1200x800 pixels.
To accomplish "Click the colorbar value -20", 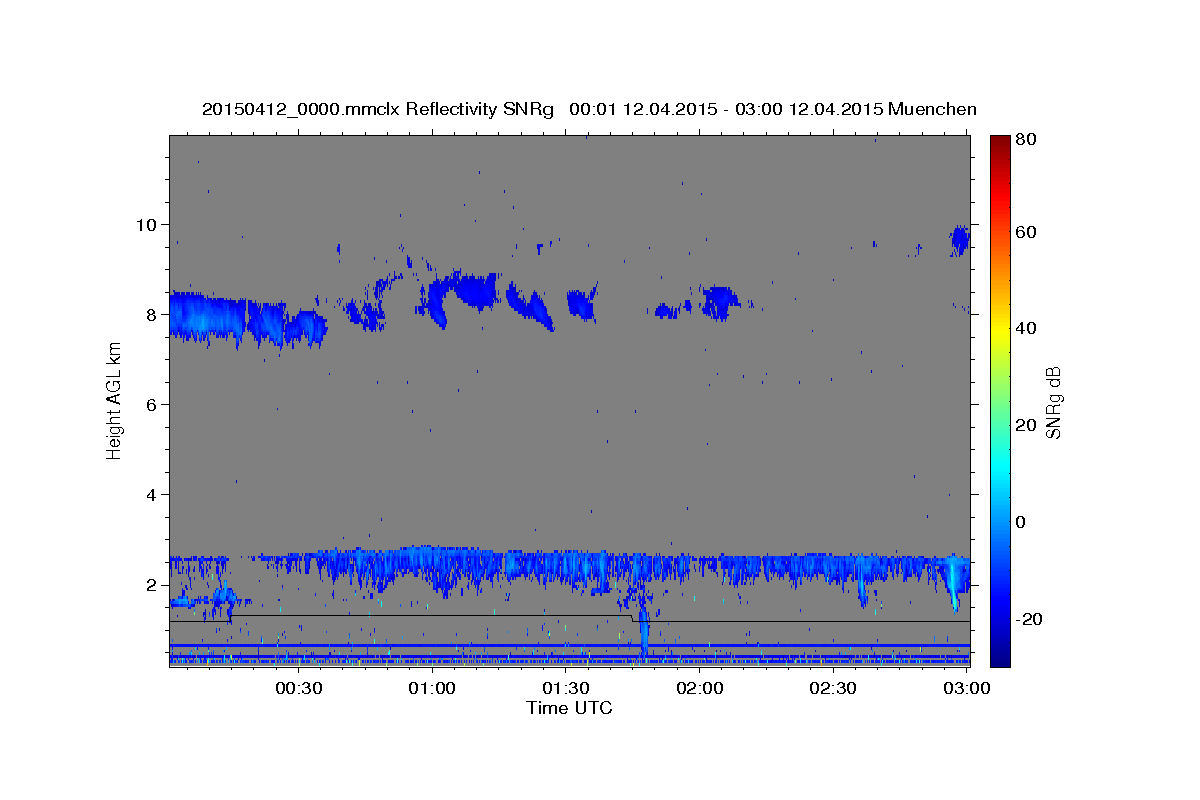I will (1029, 619).
